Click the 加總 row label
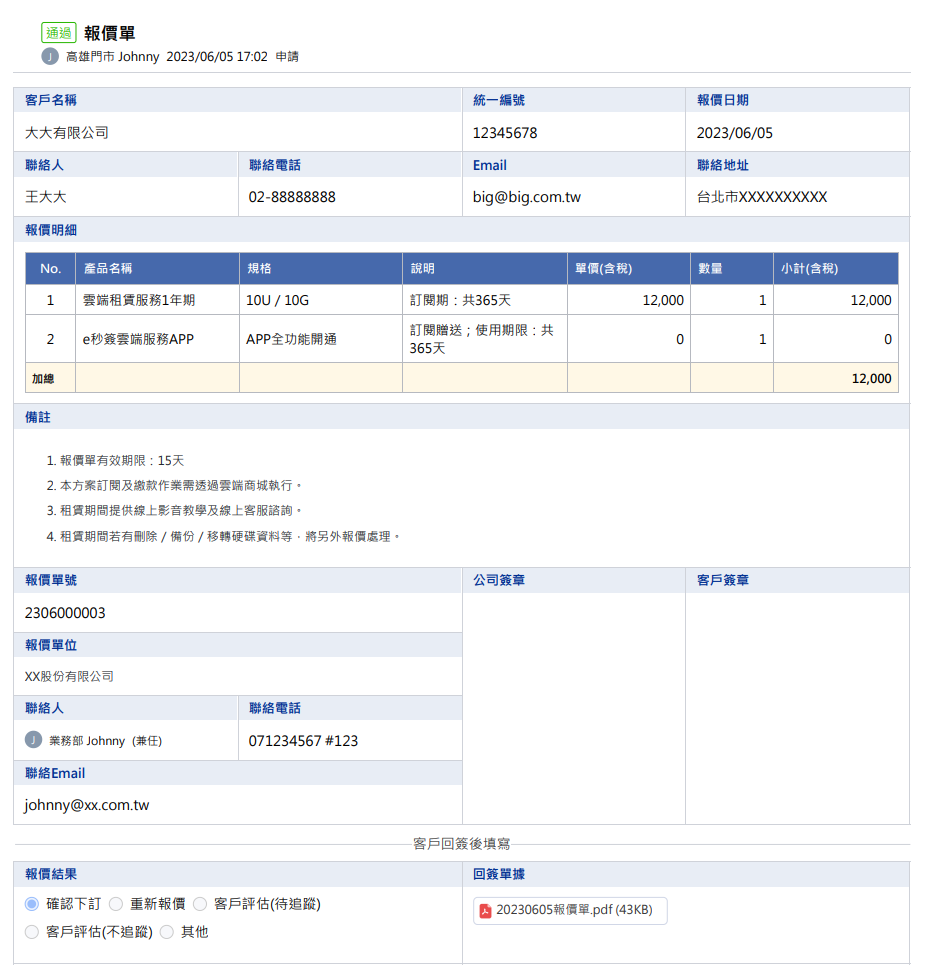This screenshot has width=929, height=978. [x=43, y=379]
